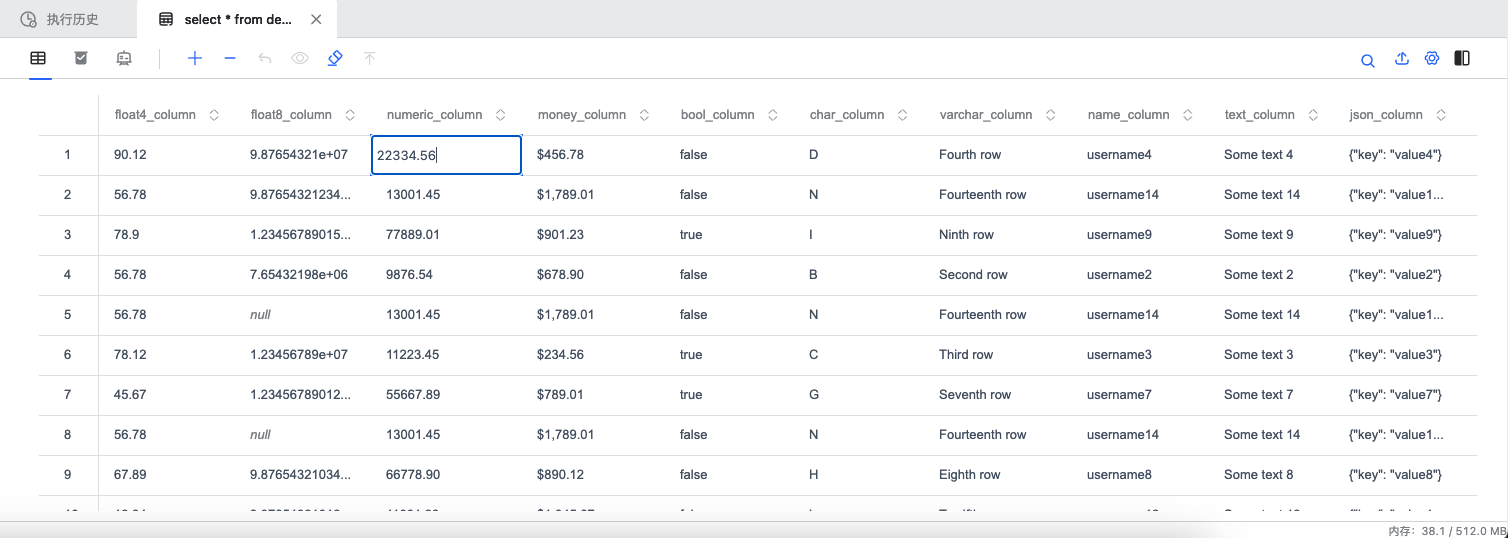Sort by numeric_column

point(501,115)
